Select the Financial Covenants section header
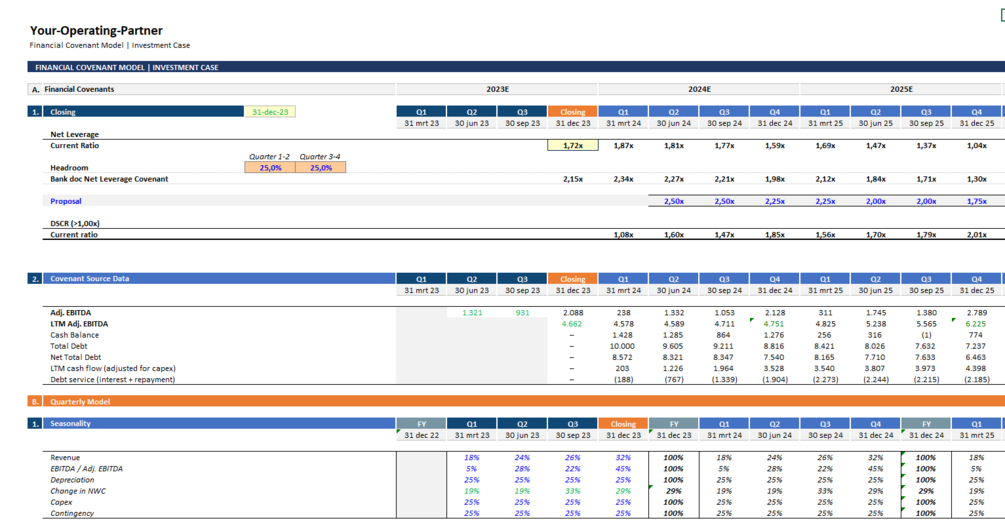This screenshot has width=1005, height=529. 79,89
